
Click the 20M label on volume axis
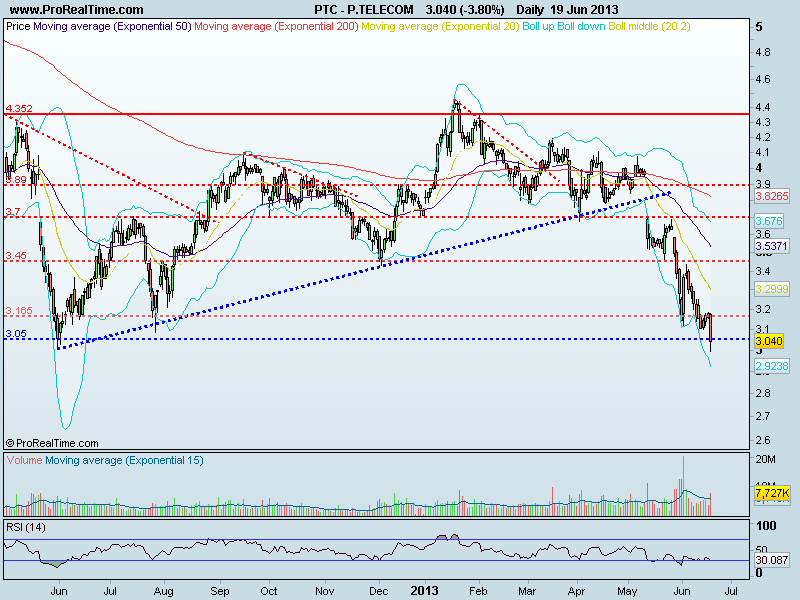765,459
